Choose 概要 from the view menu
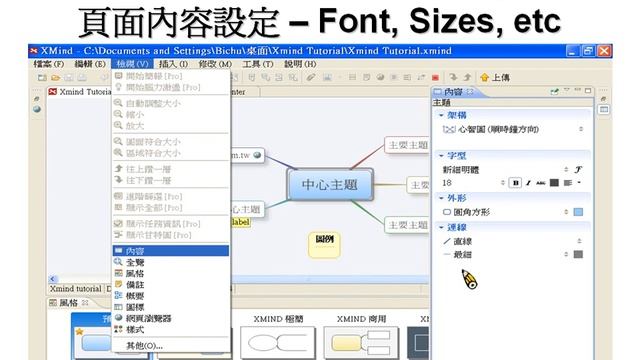 tap(171, 296)
